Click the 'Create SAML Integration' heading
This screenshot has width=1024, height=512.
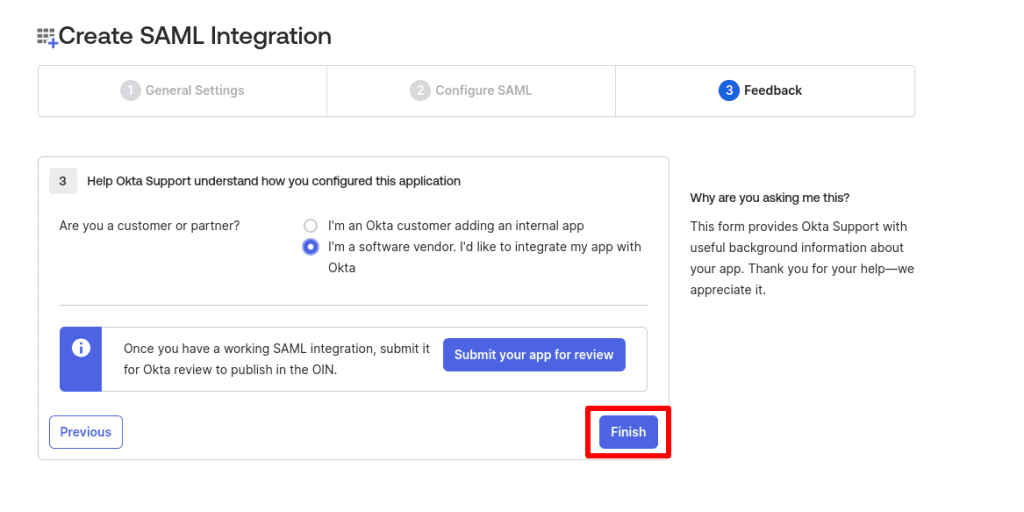tap(195, 37)
